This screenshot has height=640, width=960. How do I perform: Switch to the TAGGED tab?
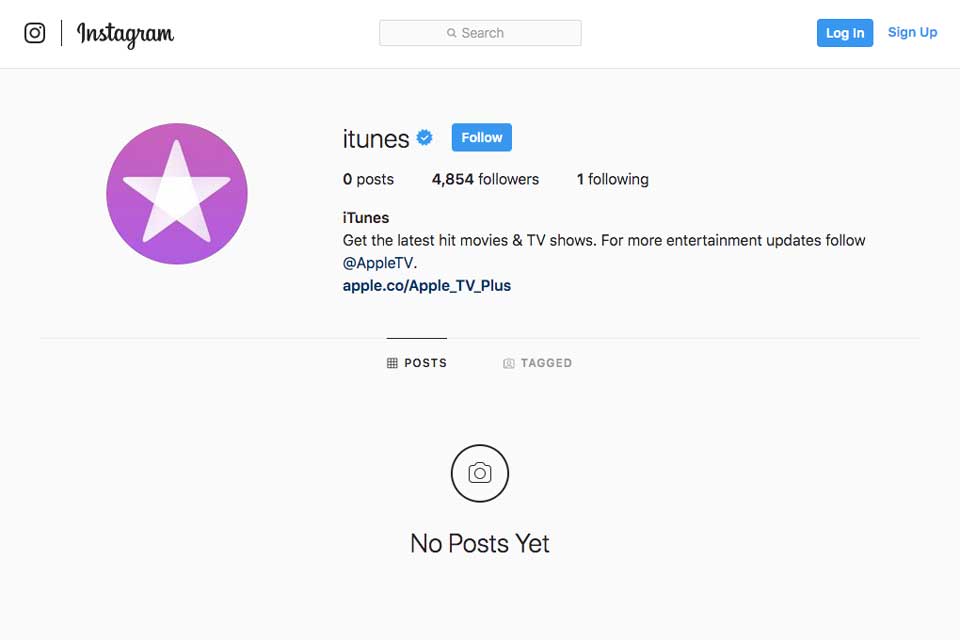coord(538,363)
